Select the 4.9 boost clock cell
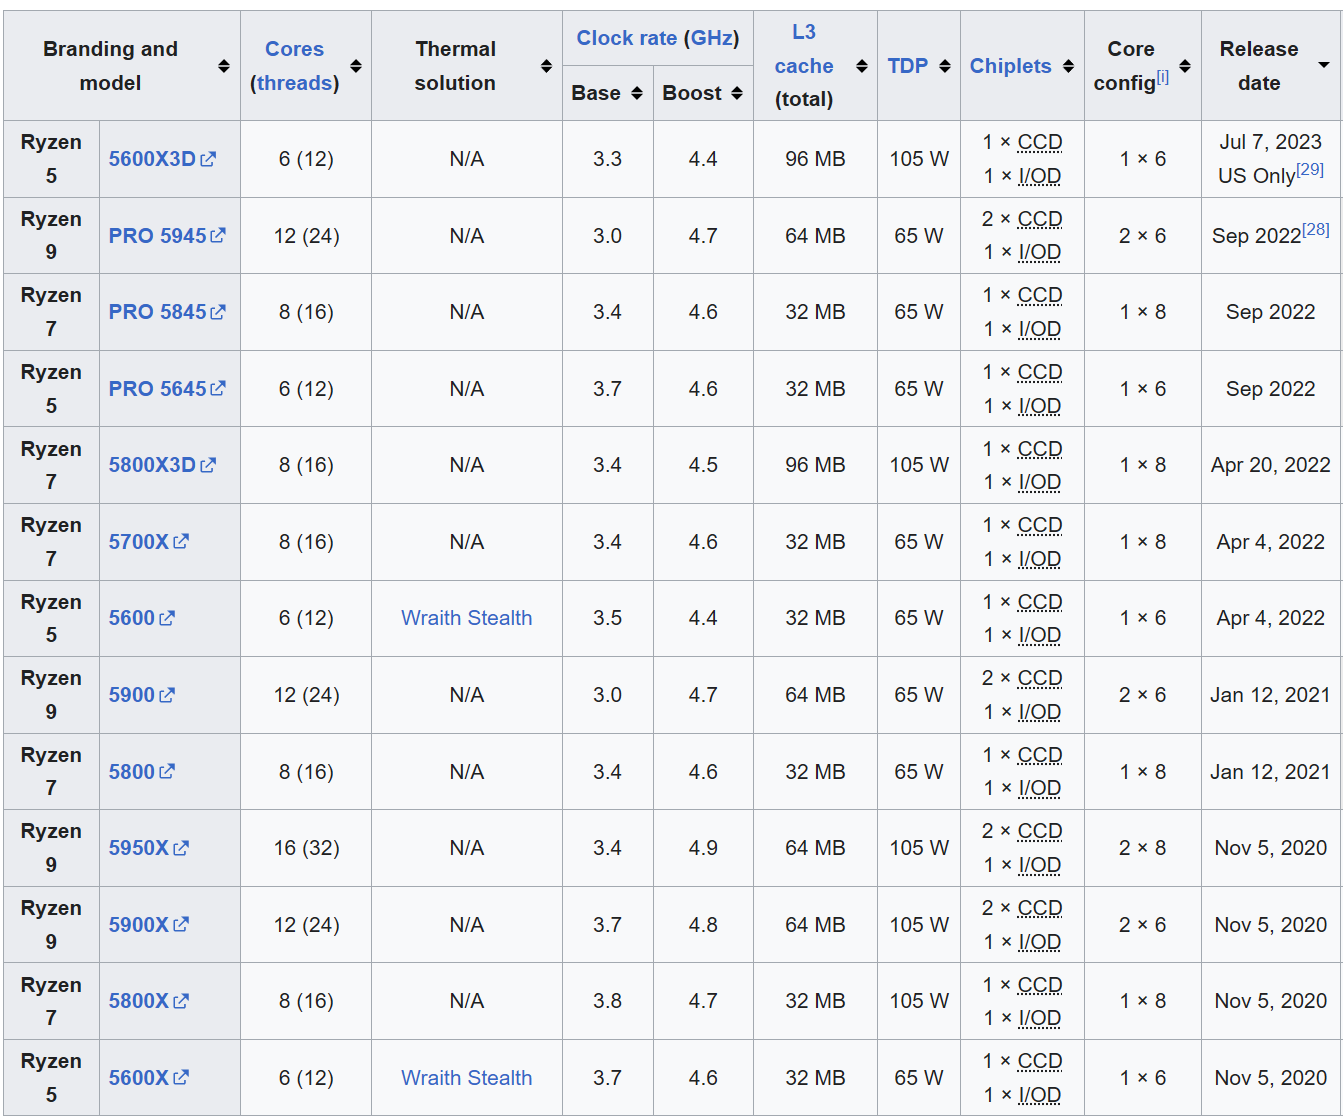Screen dimensions: 1343x1116 click(x=703, y=848)
